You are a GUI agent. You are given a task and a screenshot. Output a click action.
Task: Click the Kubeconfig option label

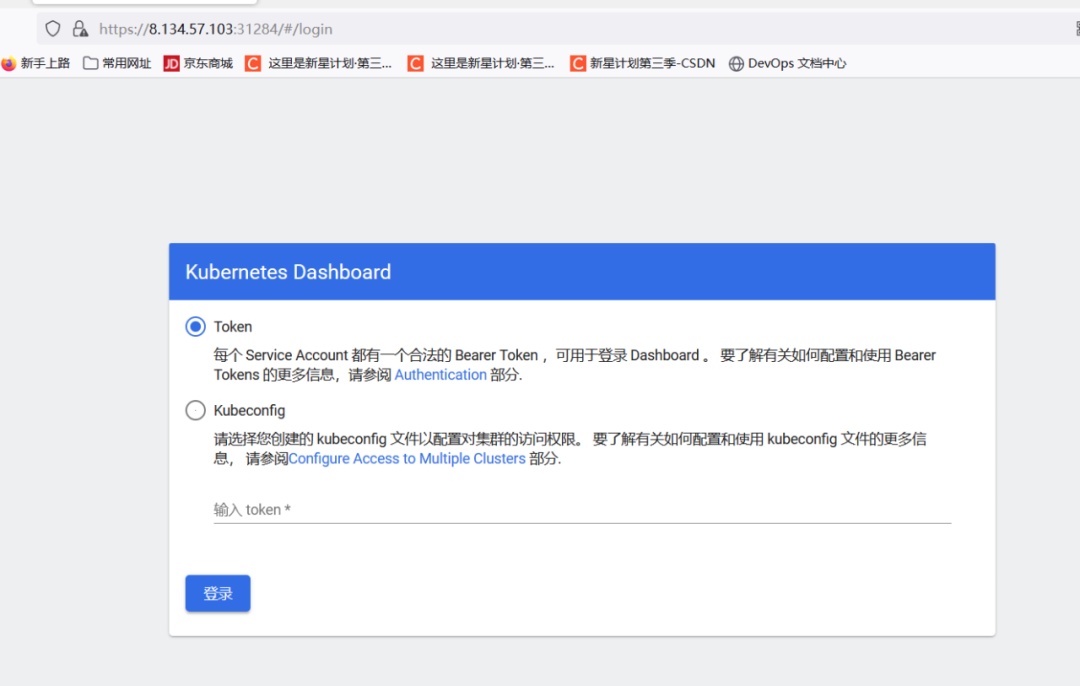249,410
